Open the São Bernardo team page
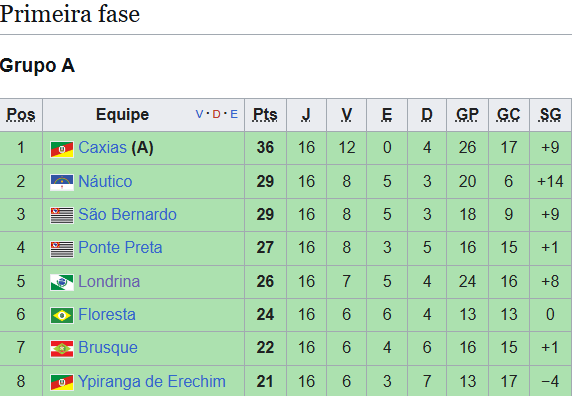This screenshot has height=396, width=572. coord(127,214)
